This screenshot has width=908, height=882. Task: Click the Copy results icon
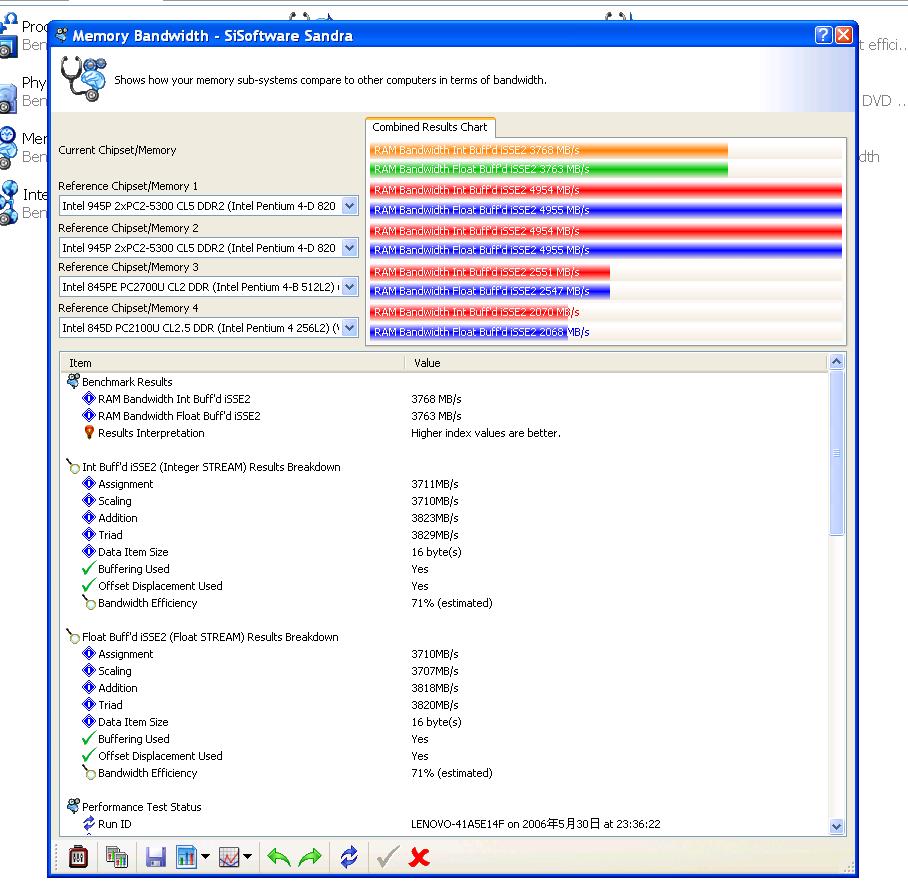(117, 857)
